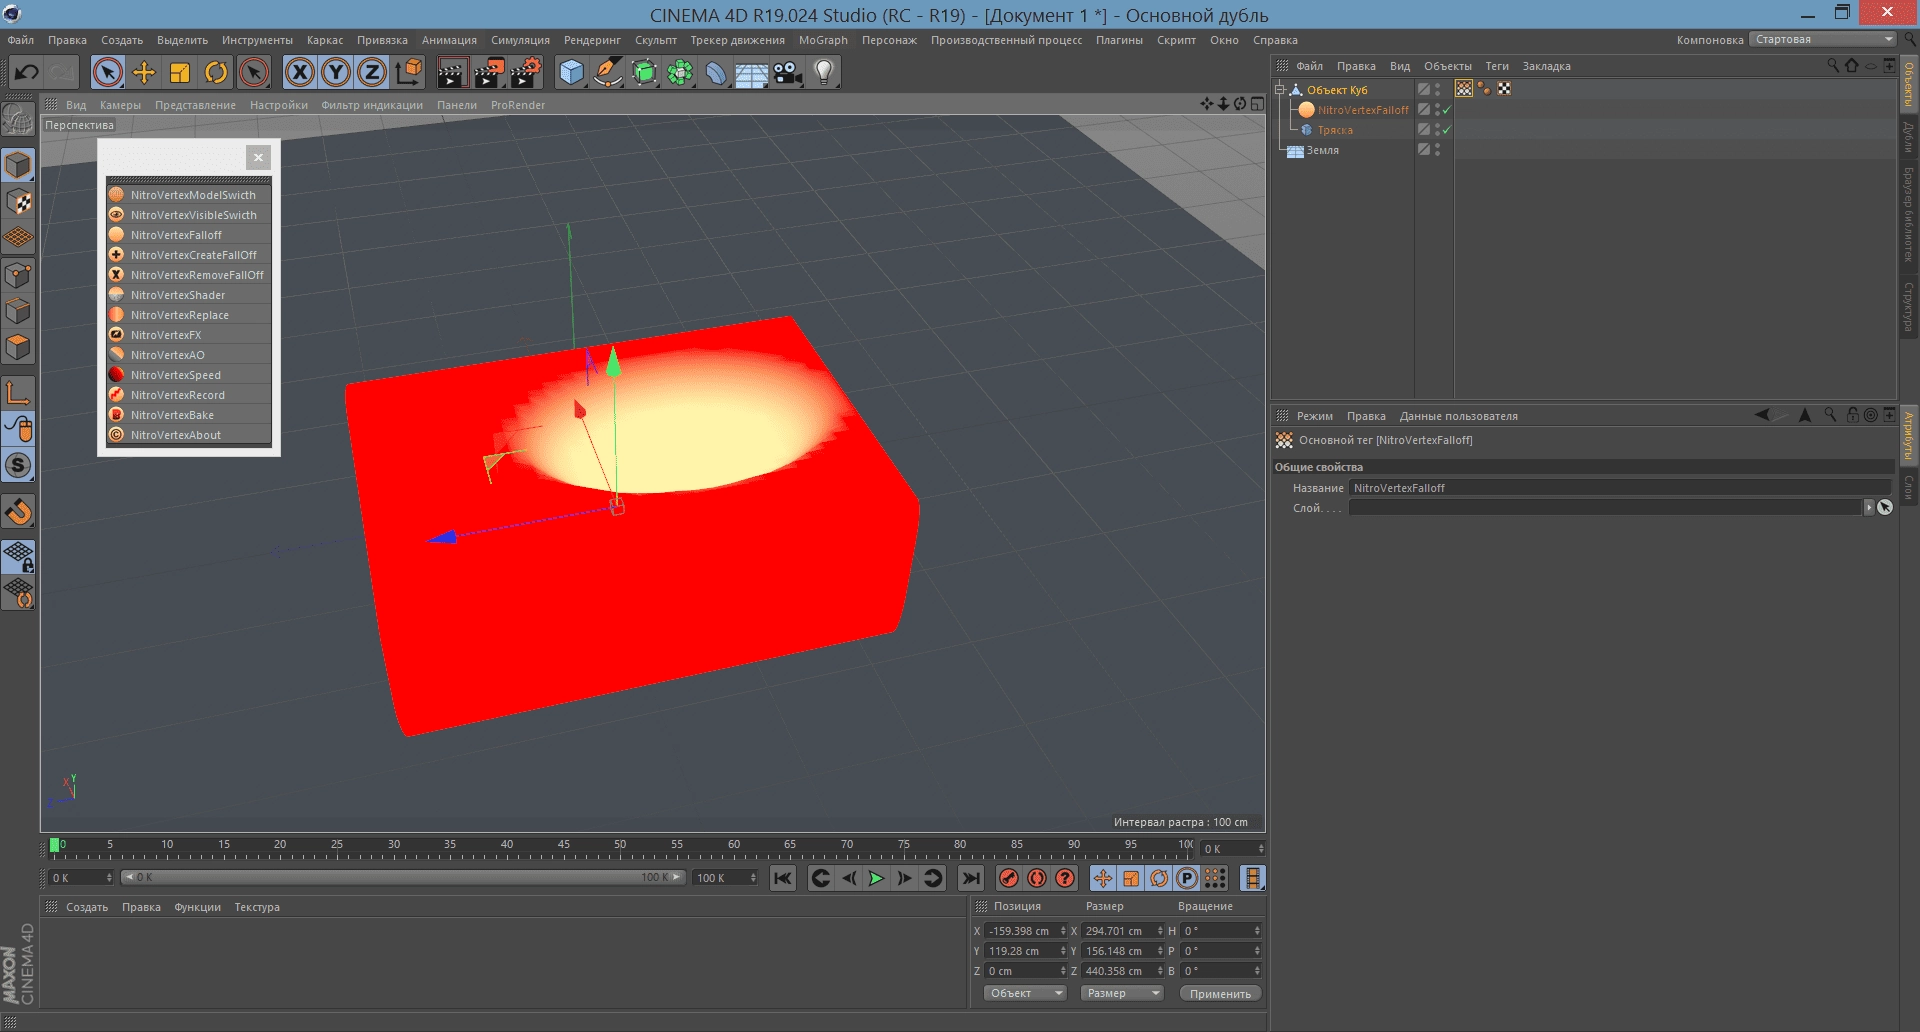Open the MoGraph menu
1920x1032 pixels.
[823, 40]
